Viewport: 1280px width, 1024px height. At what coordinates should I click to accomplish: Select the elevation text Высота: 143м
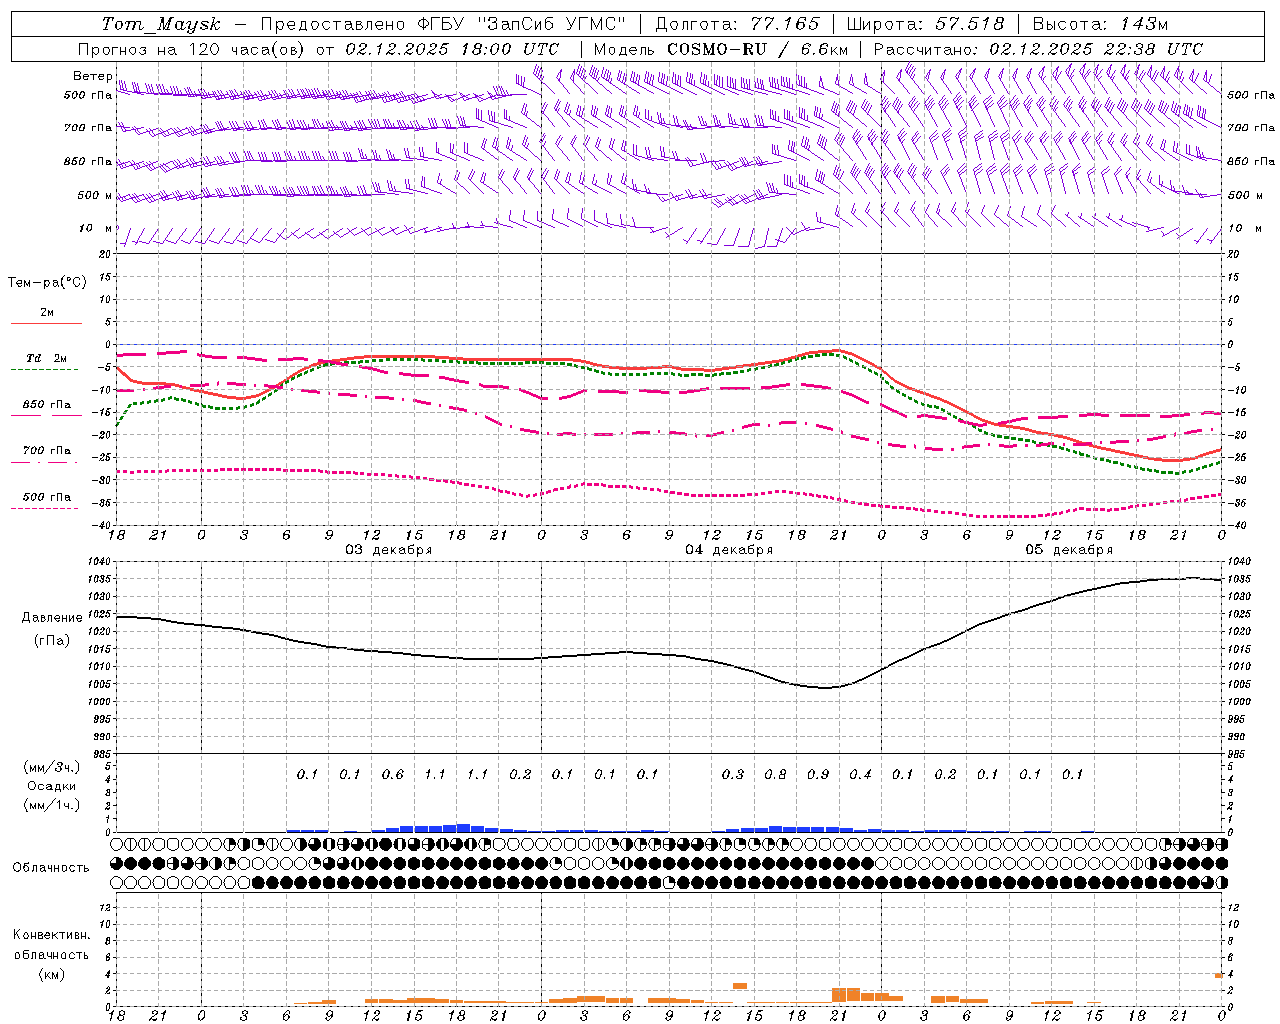(x=1100, y=24)
